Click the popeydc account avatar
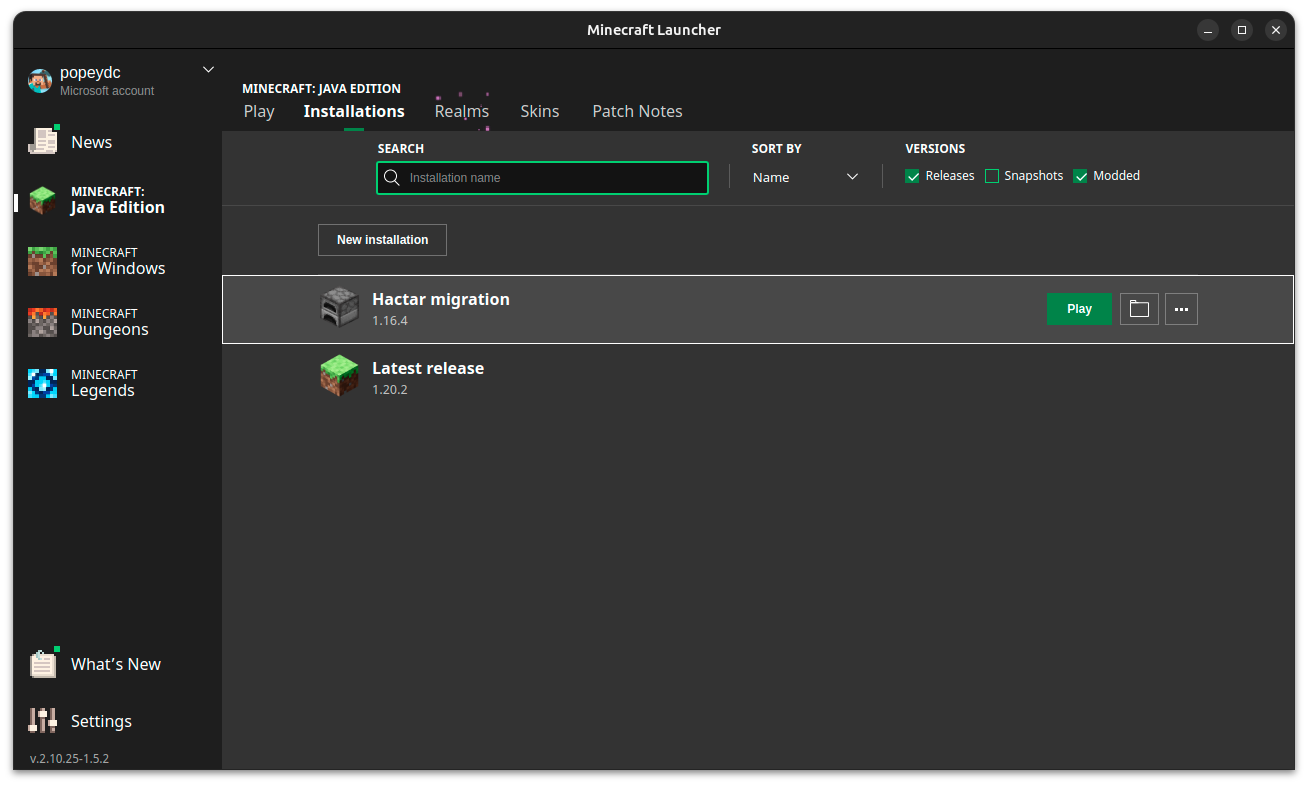The width and height of the screenshot is (1308, 786). click(x=40, y=81)
